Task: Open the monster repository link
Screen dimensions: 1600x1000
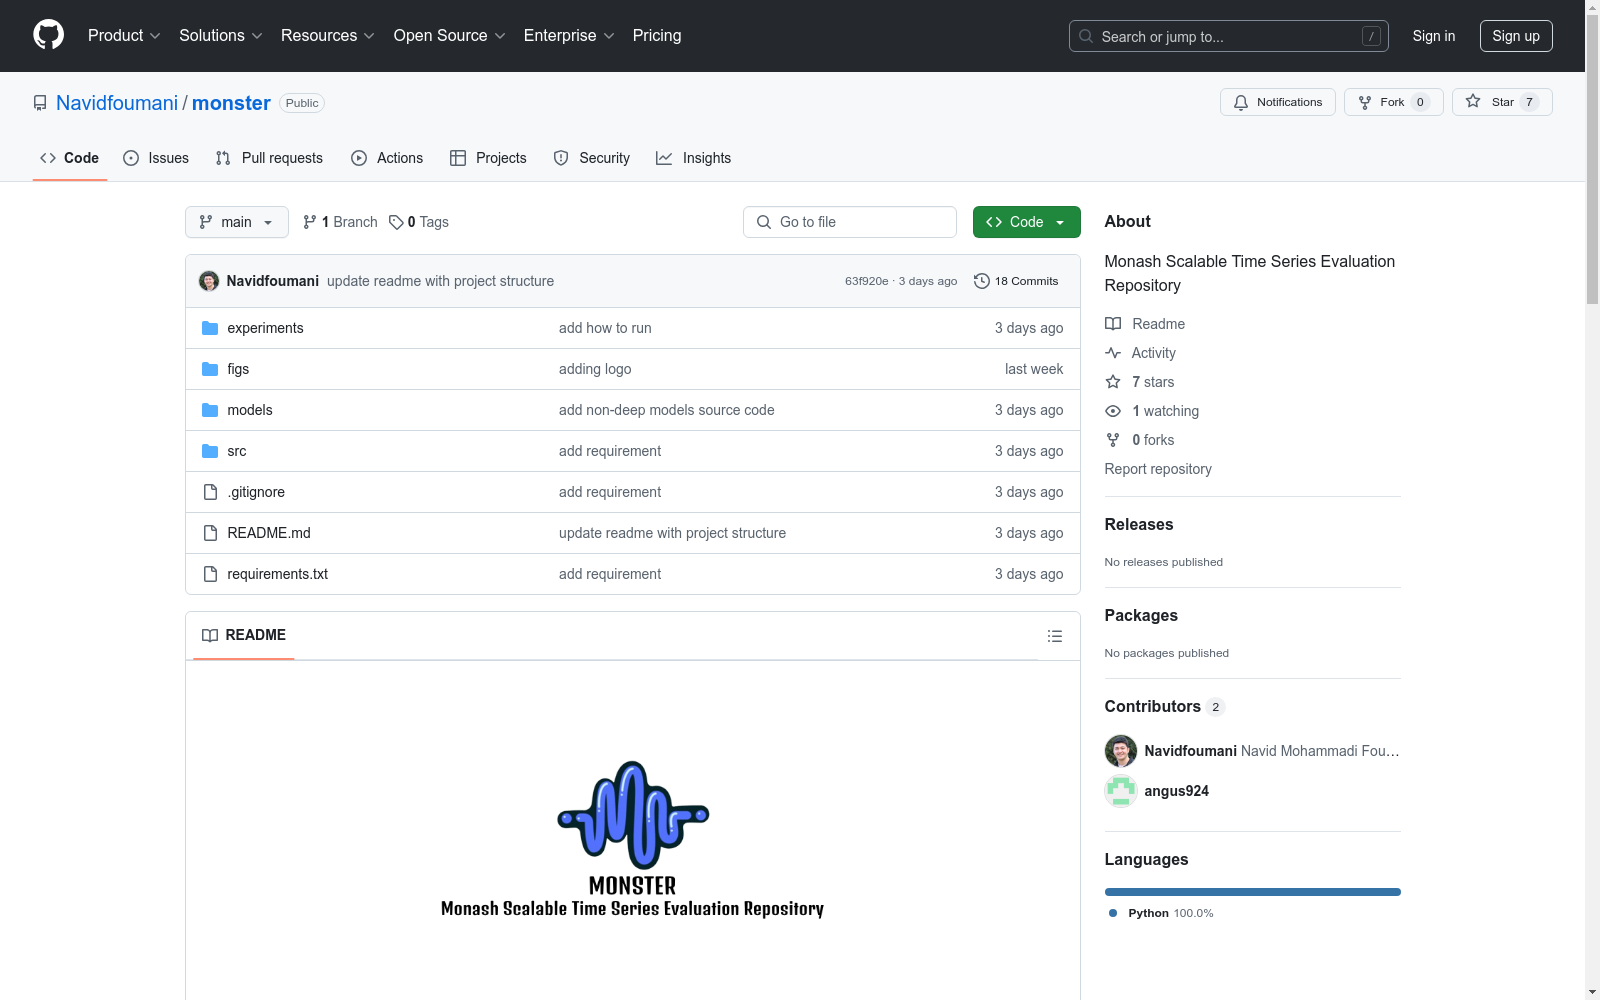Action: click(231, 103)
